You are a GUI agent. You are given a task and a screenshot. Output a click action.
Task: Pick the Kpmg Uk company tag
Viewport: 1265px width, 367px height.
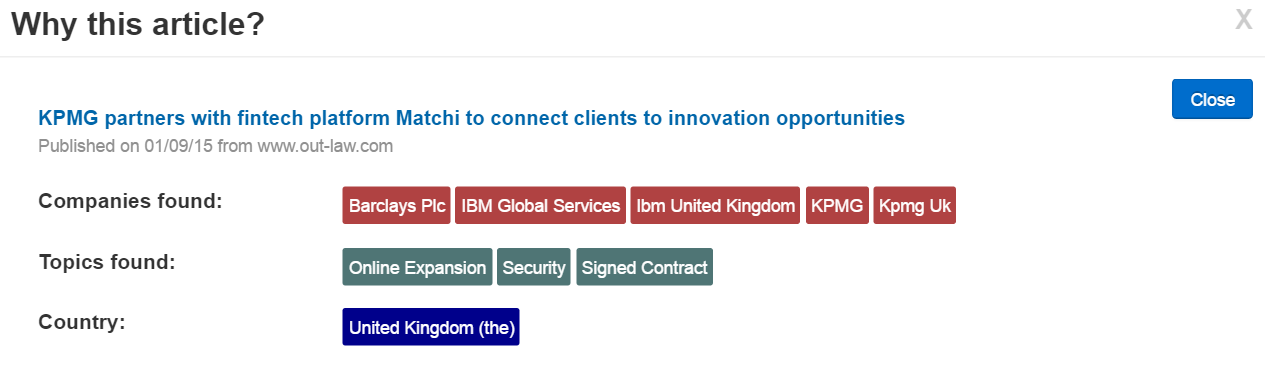(x=914, y=206)
